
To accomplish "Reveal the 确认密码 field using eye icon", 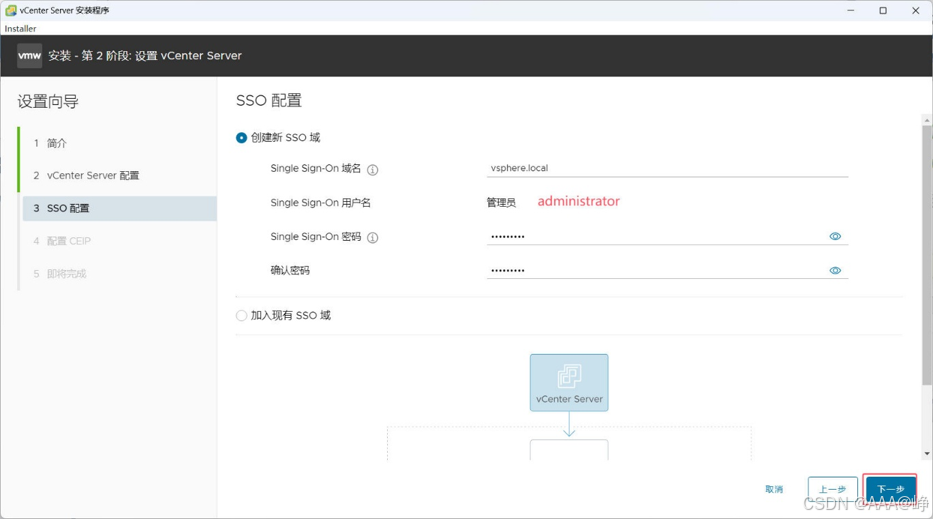I will point(835,270).
